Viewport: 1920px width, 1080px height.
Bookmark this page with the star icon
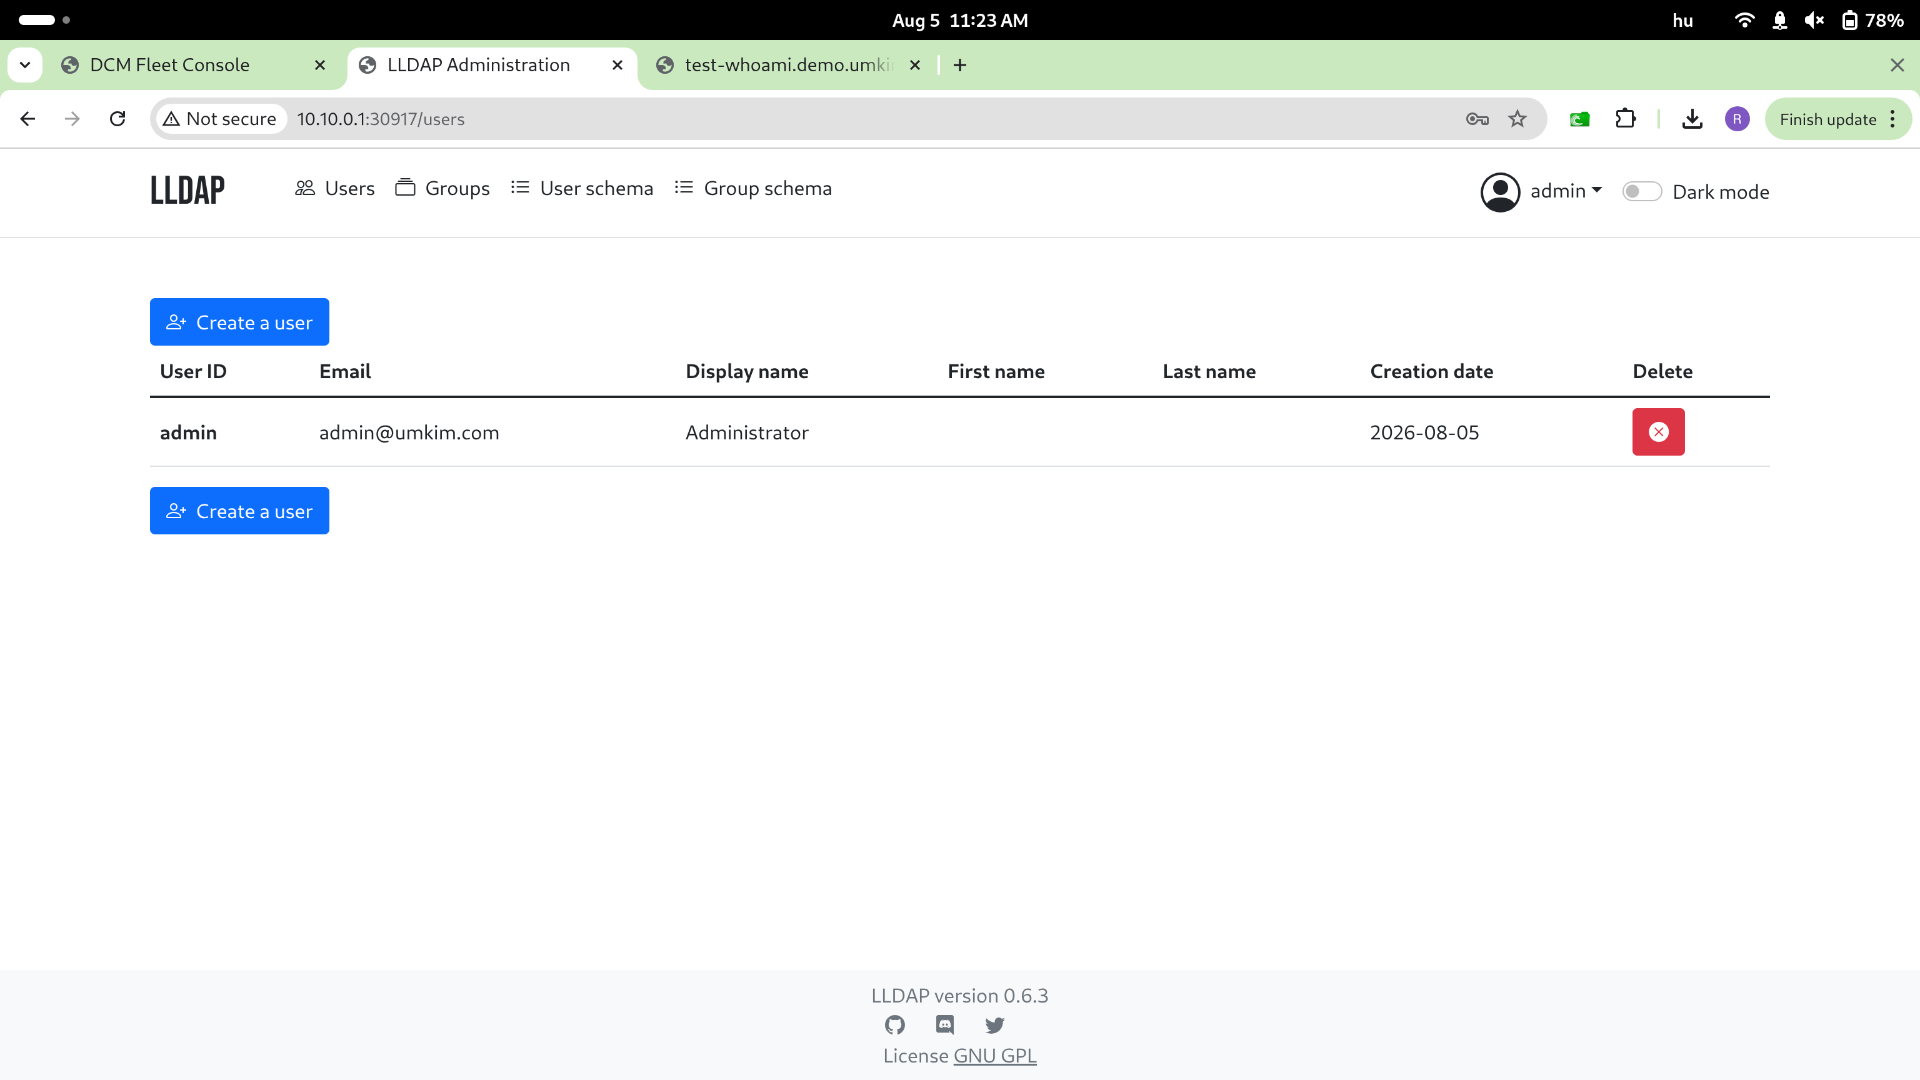(x=1518, y=119)
